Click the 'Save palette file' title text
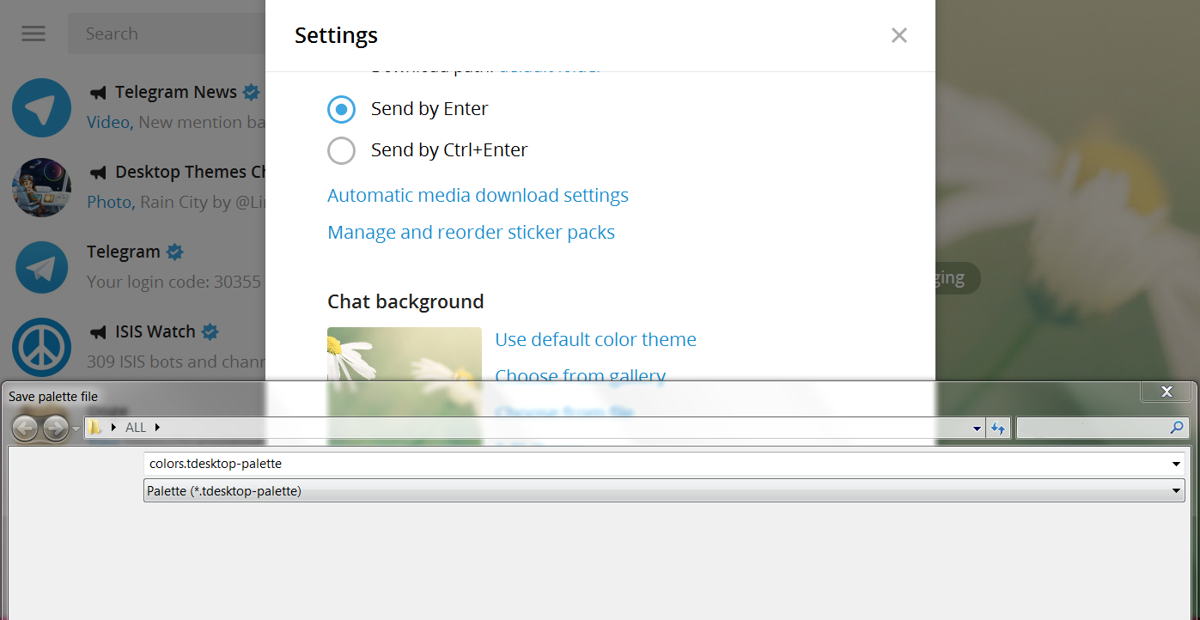The width and height of the screenshot is (1200, 620). 53,397
